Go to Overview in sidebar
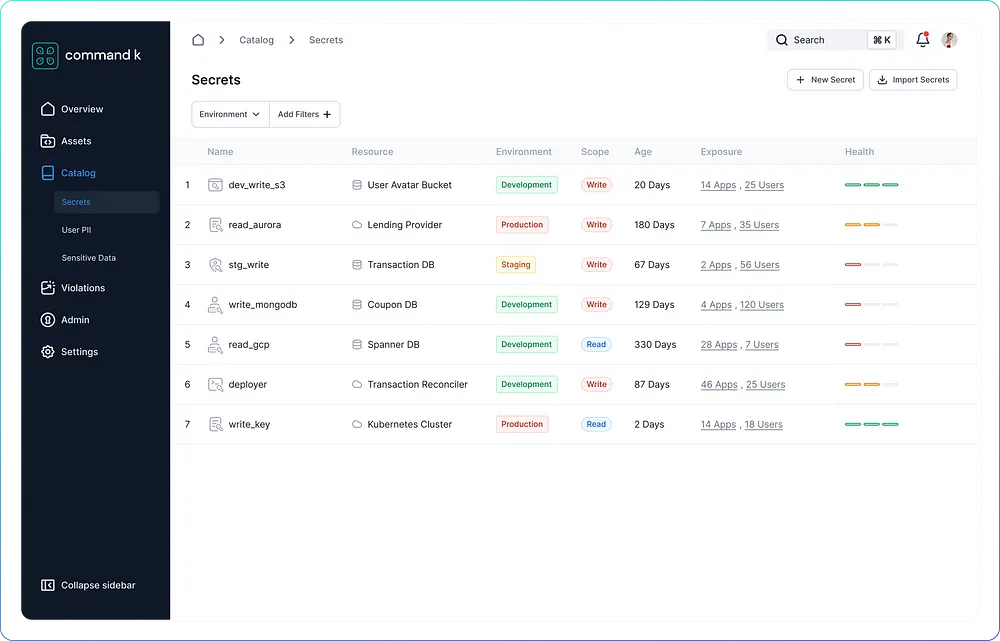1000x641 pixels. (82, 109)
